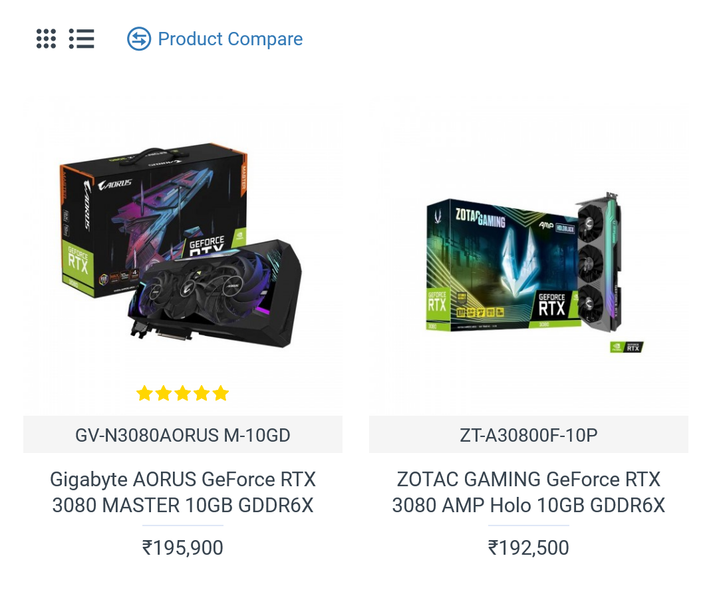This screenshot has width=725, height=600.
Task: Click the middle rating star
Action: tap(182, 393)
